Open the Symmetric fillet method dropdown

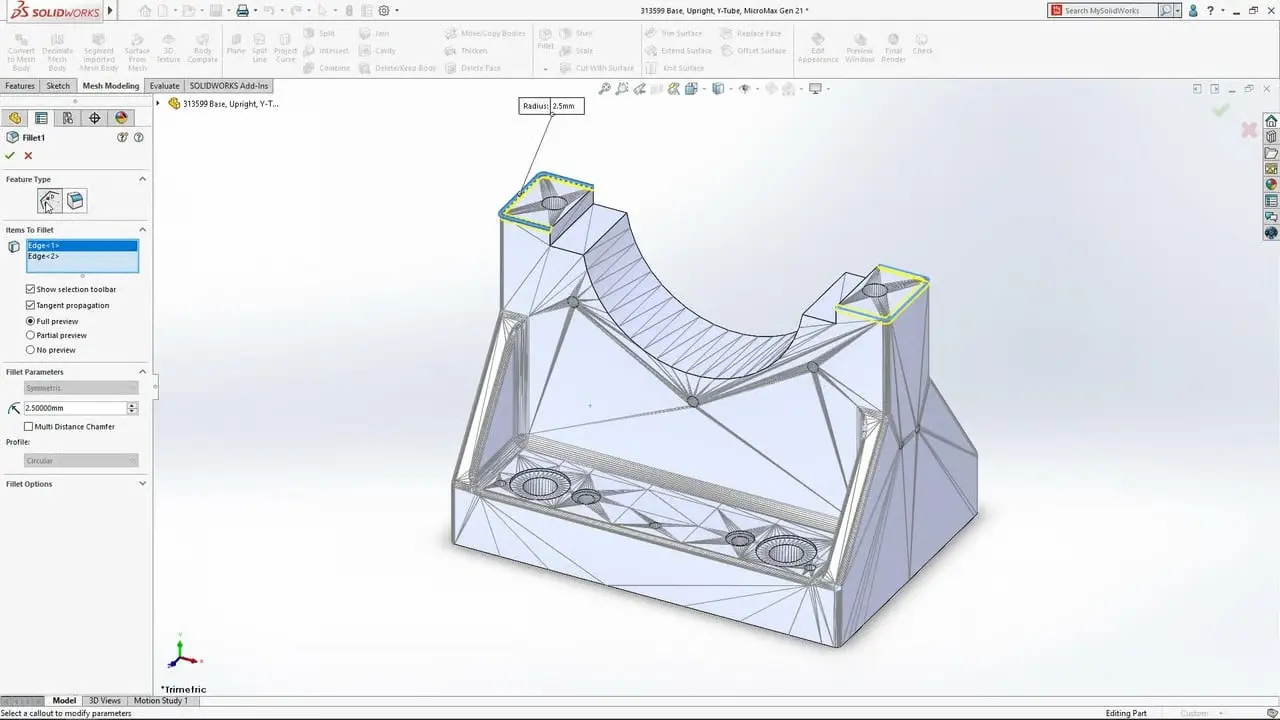click(x=81, y=388)
